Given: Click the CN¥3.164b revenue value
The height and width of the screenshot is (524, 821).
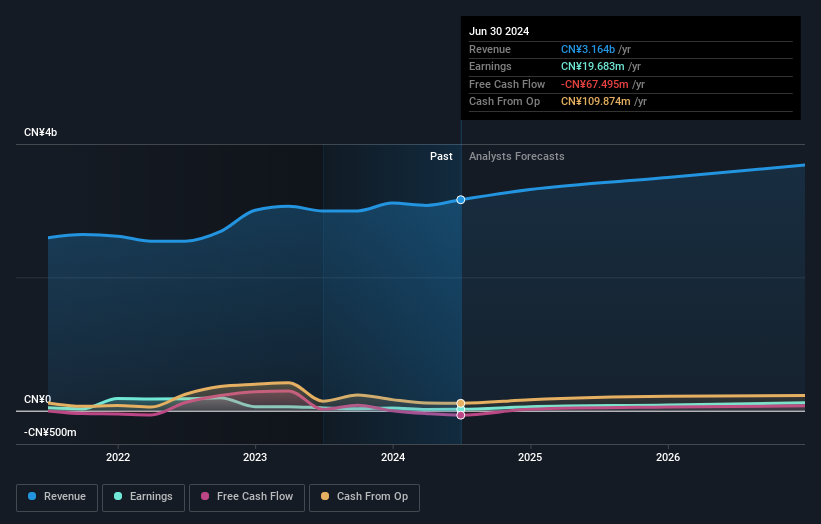Looking at the screenshot, I should (588, 49).
